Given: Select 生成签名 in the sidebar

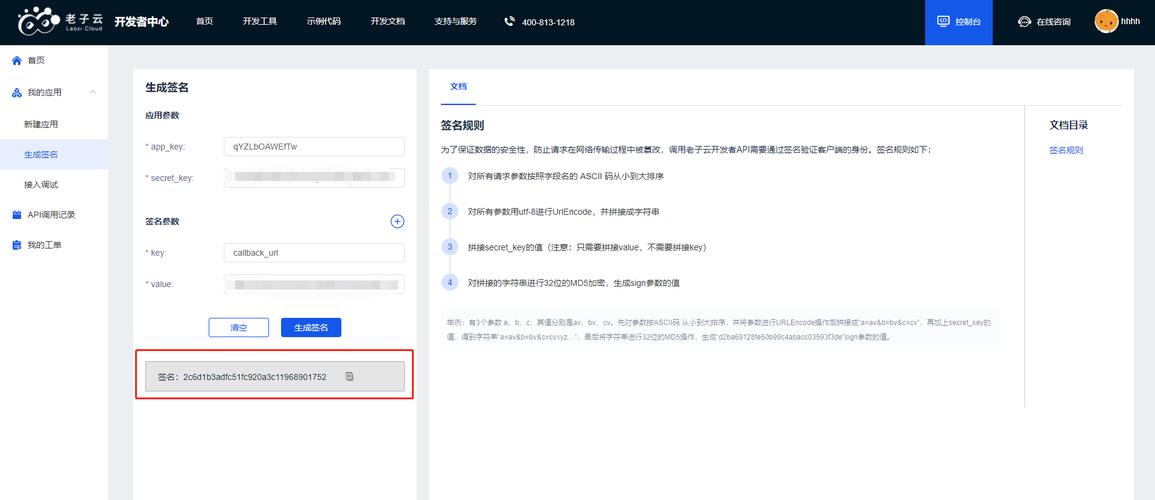Looking at the screenshot, I should 55,155.
